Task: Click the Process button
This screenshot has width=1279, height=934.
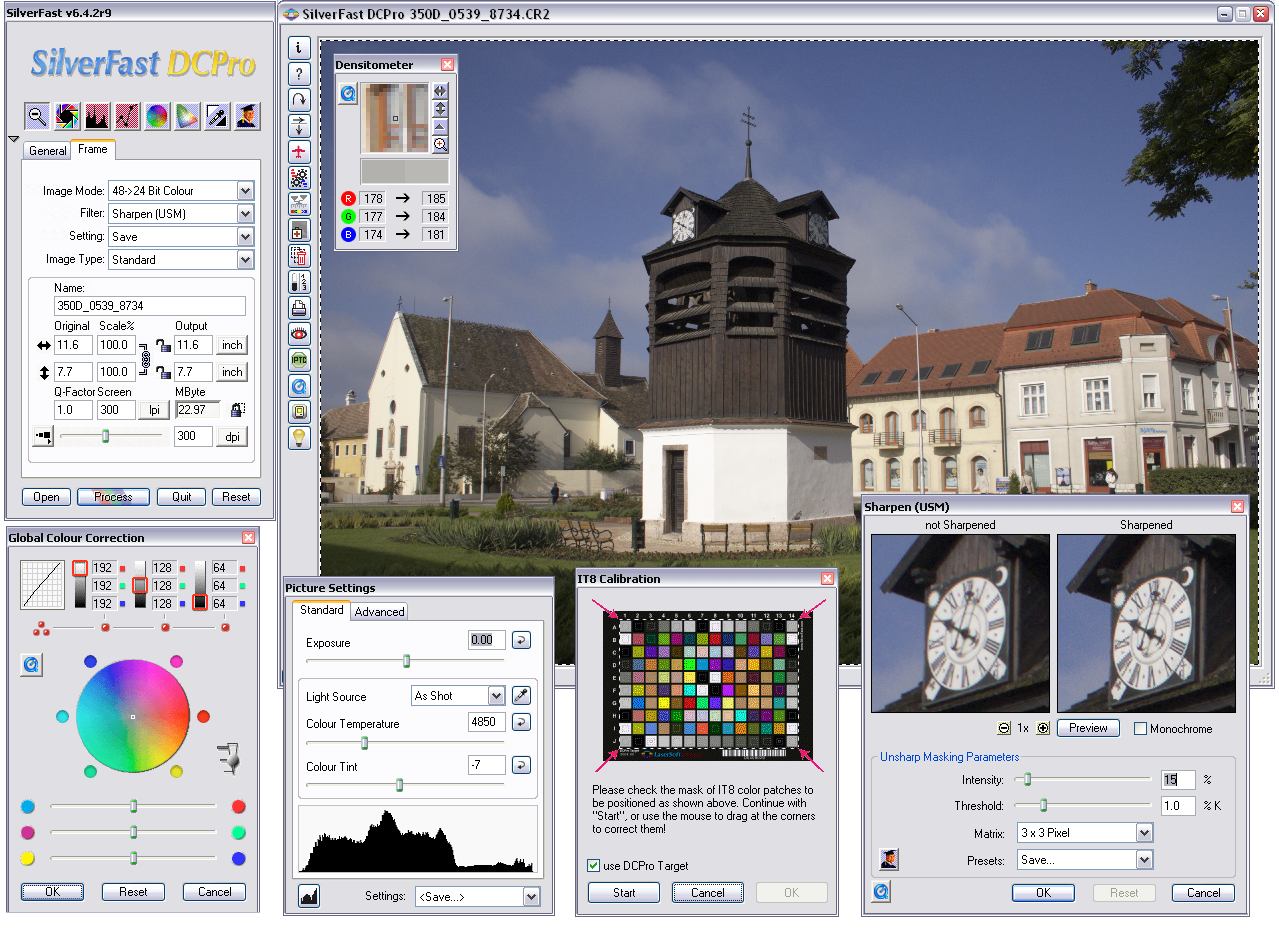Action: tap(113, 497)
